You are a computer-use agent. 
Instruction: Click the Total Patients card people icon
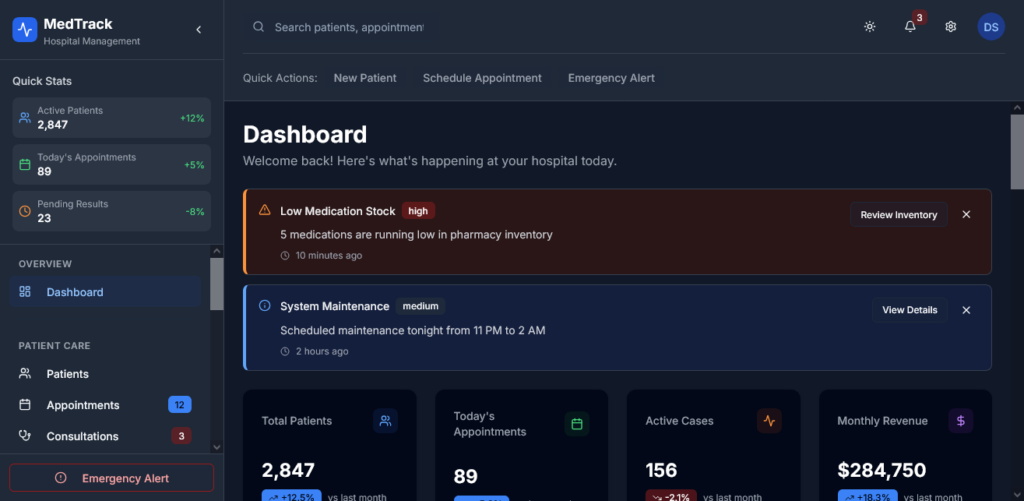pos(385,422)
